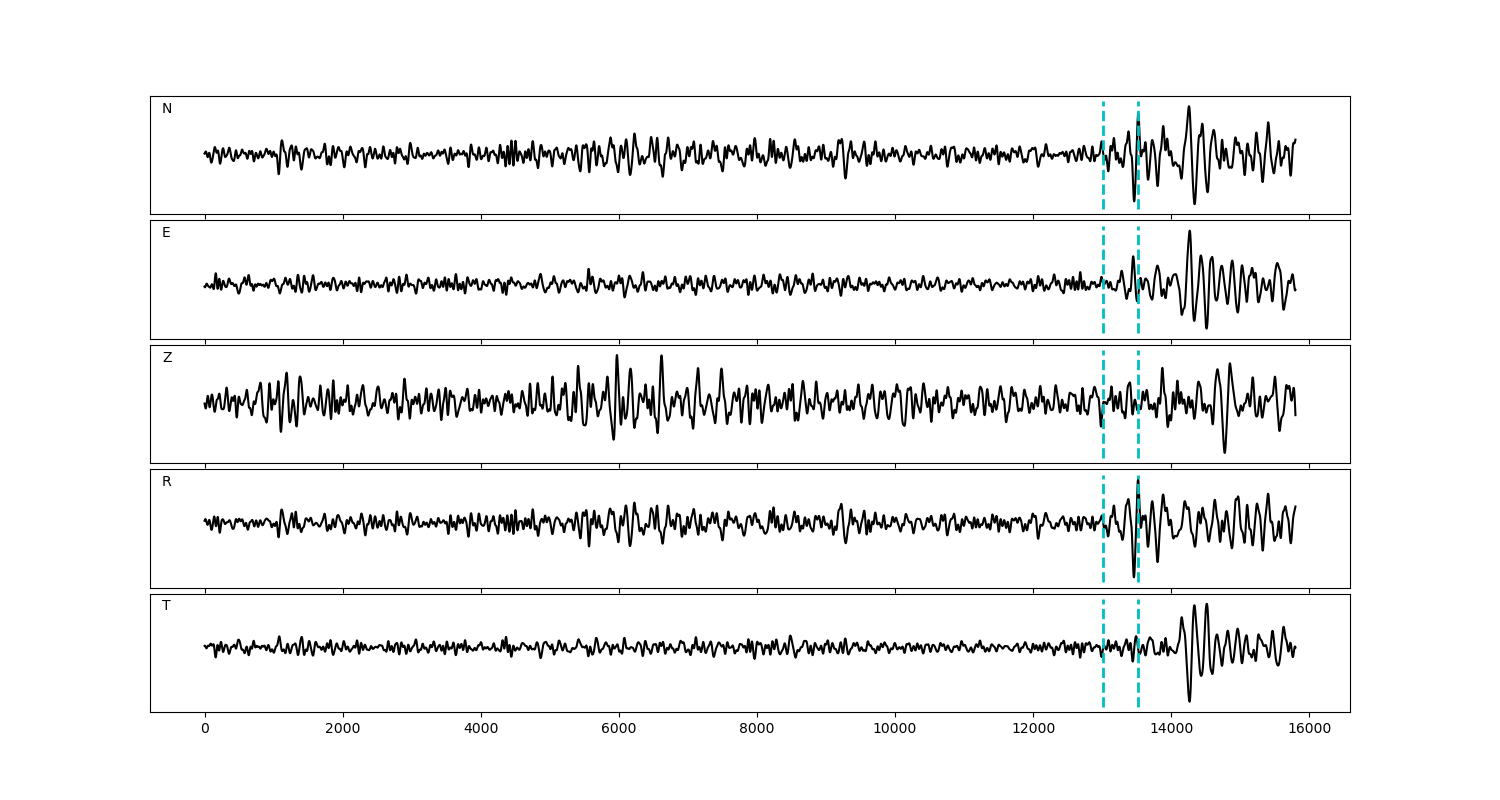Viewport: 1500px width, 800px height.
Task: Click the Z channel label
Action: click(x=167, y=358)
